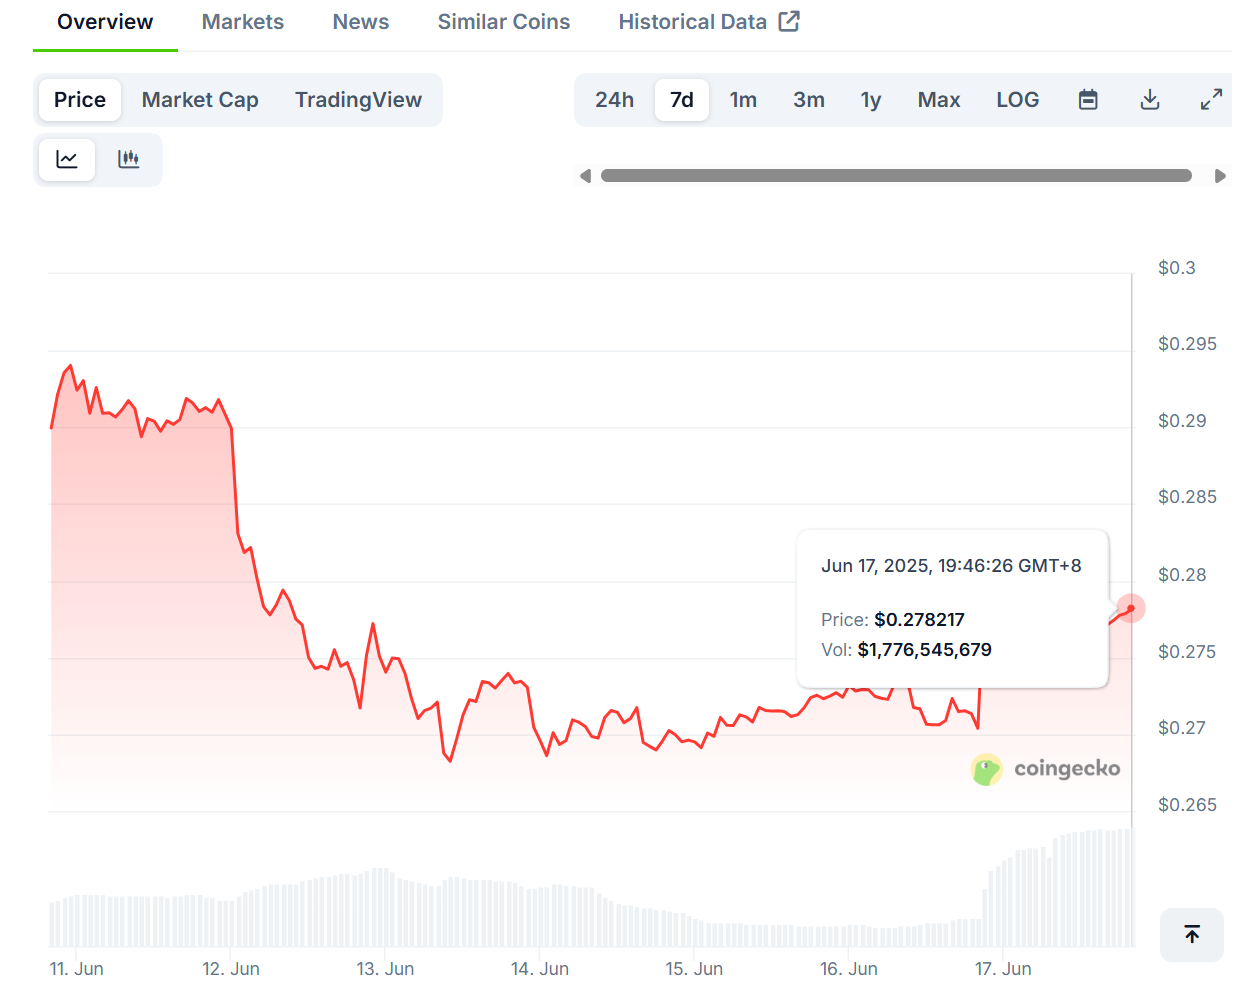Download the chart data

[x=1150, y=100]
